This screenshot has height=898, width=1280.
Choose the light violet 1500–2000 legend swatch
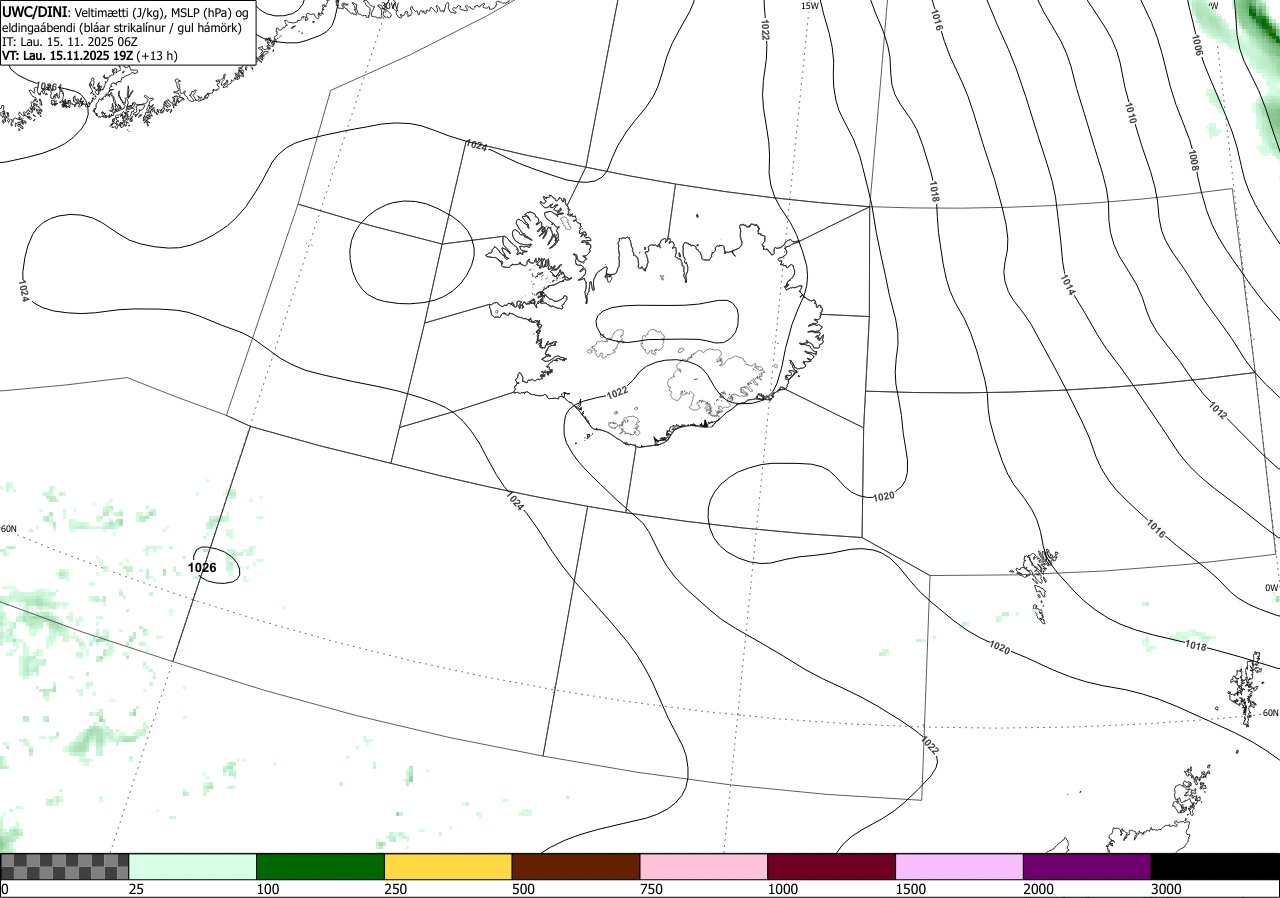[960, 866]
